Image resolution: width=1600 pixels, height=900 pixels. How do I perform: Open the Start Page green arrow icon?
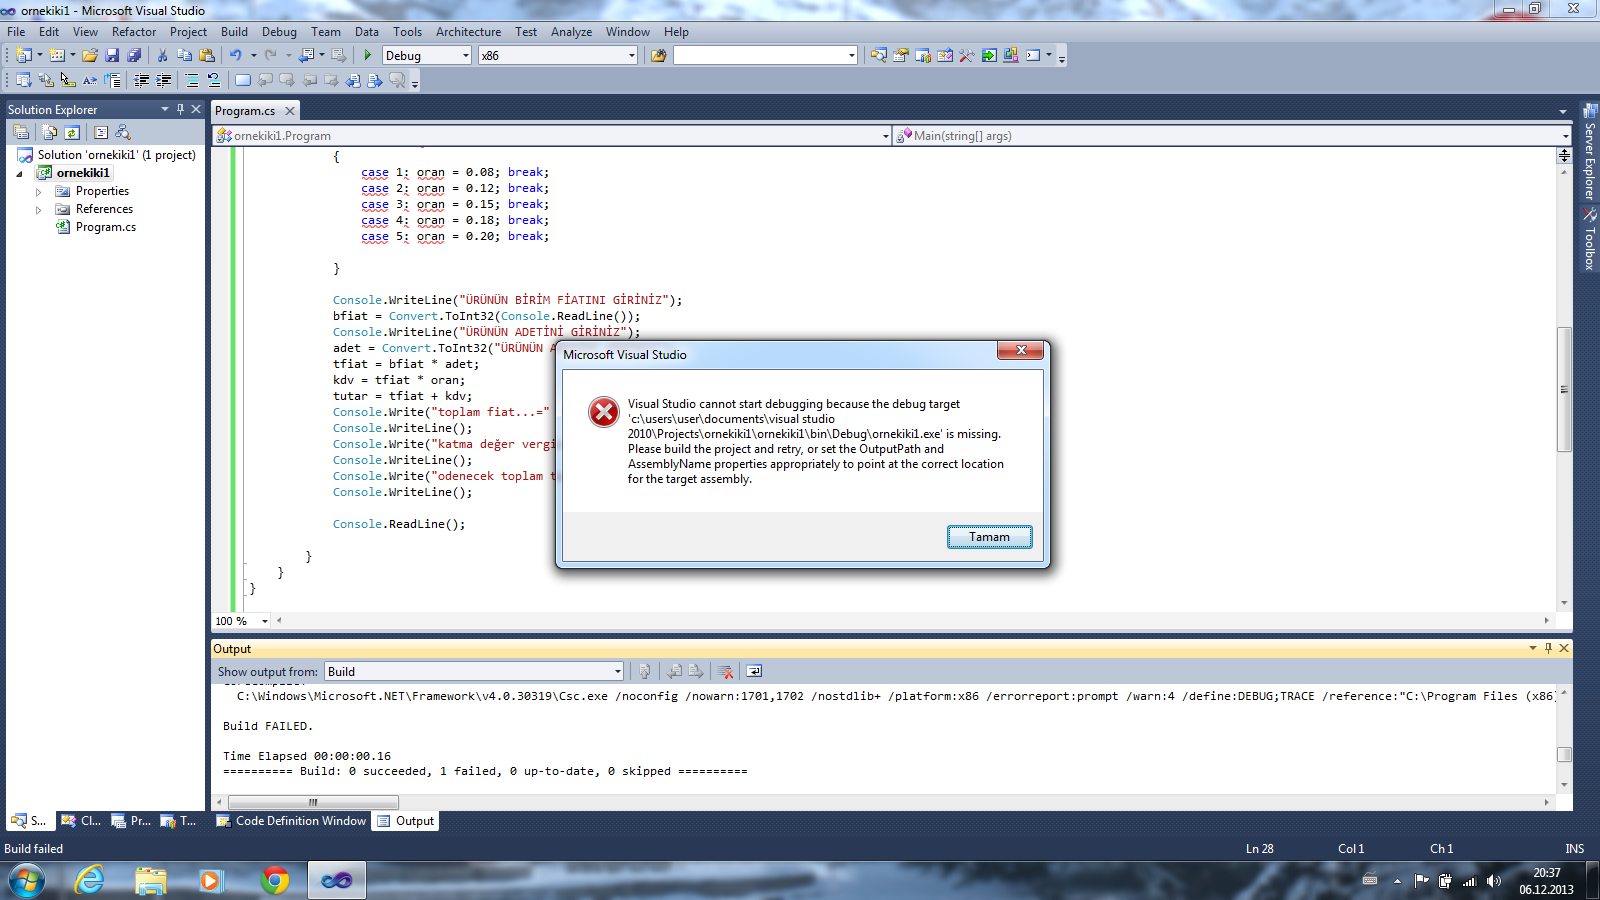coord(988,55)
